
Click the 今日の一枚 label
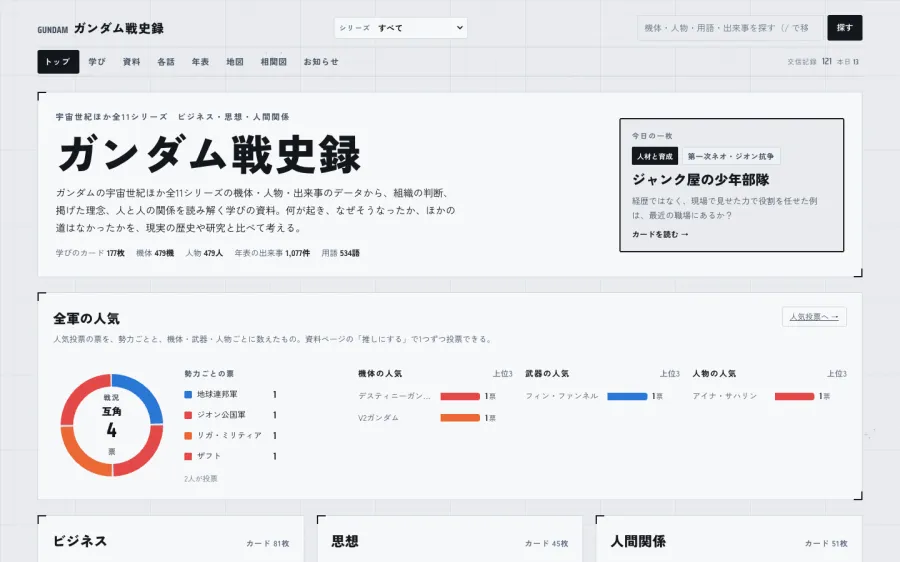pos(652,136)
